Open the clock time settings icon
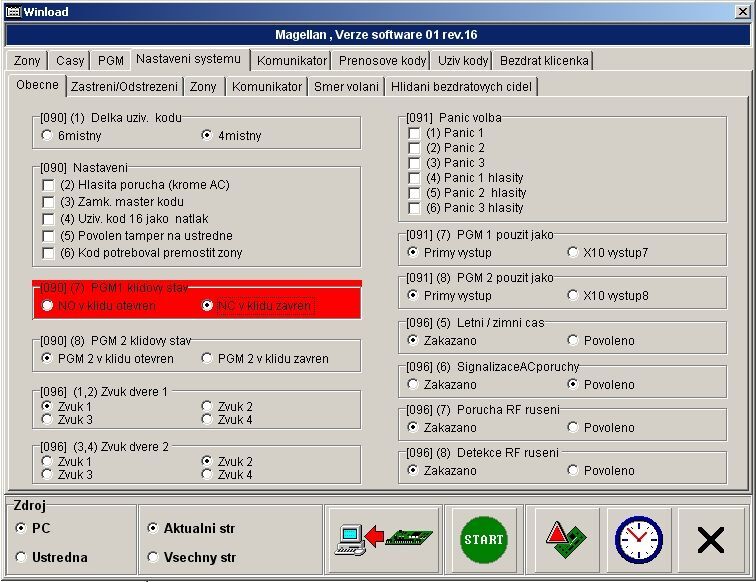Viewport: 756px width, 582px height. [638, 540]
